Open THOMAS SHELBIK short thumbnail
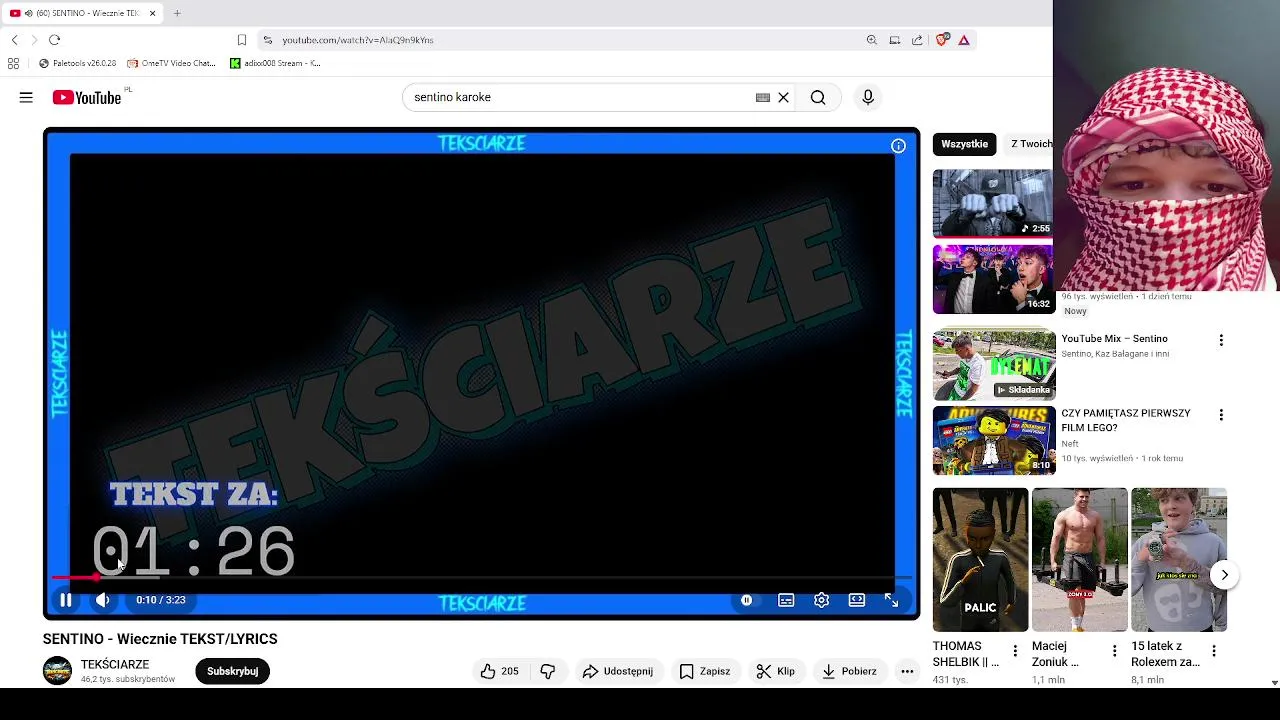Screen dimensions: 1280x720 tap(980, 560)
